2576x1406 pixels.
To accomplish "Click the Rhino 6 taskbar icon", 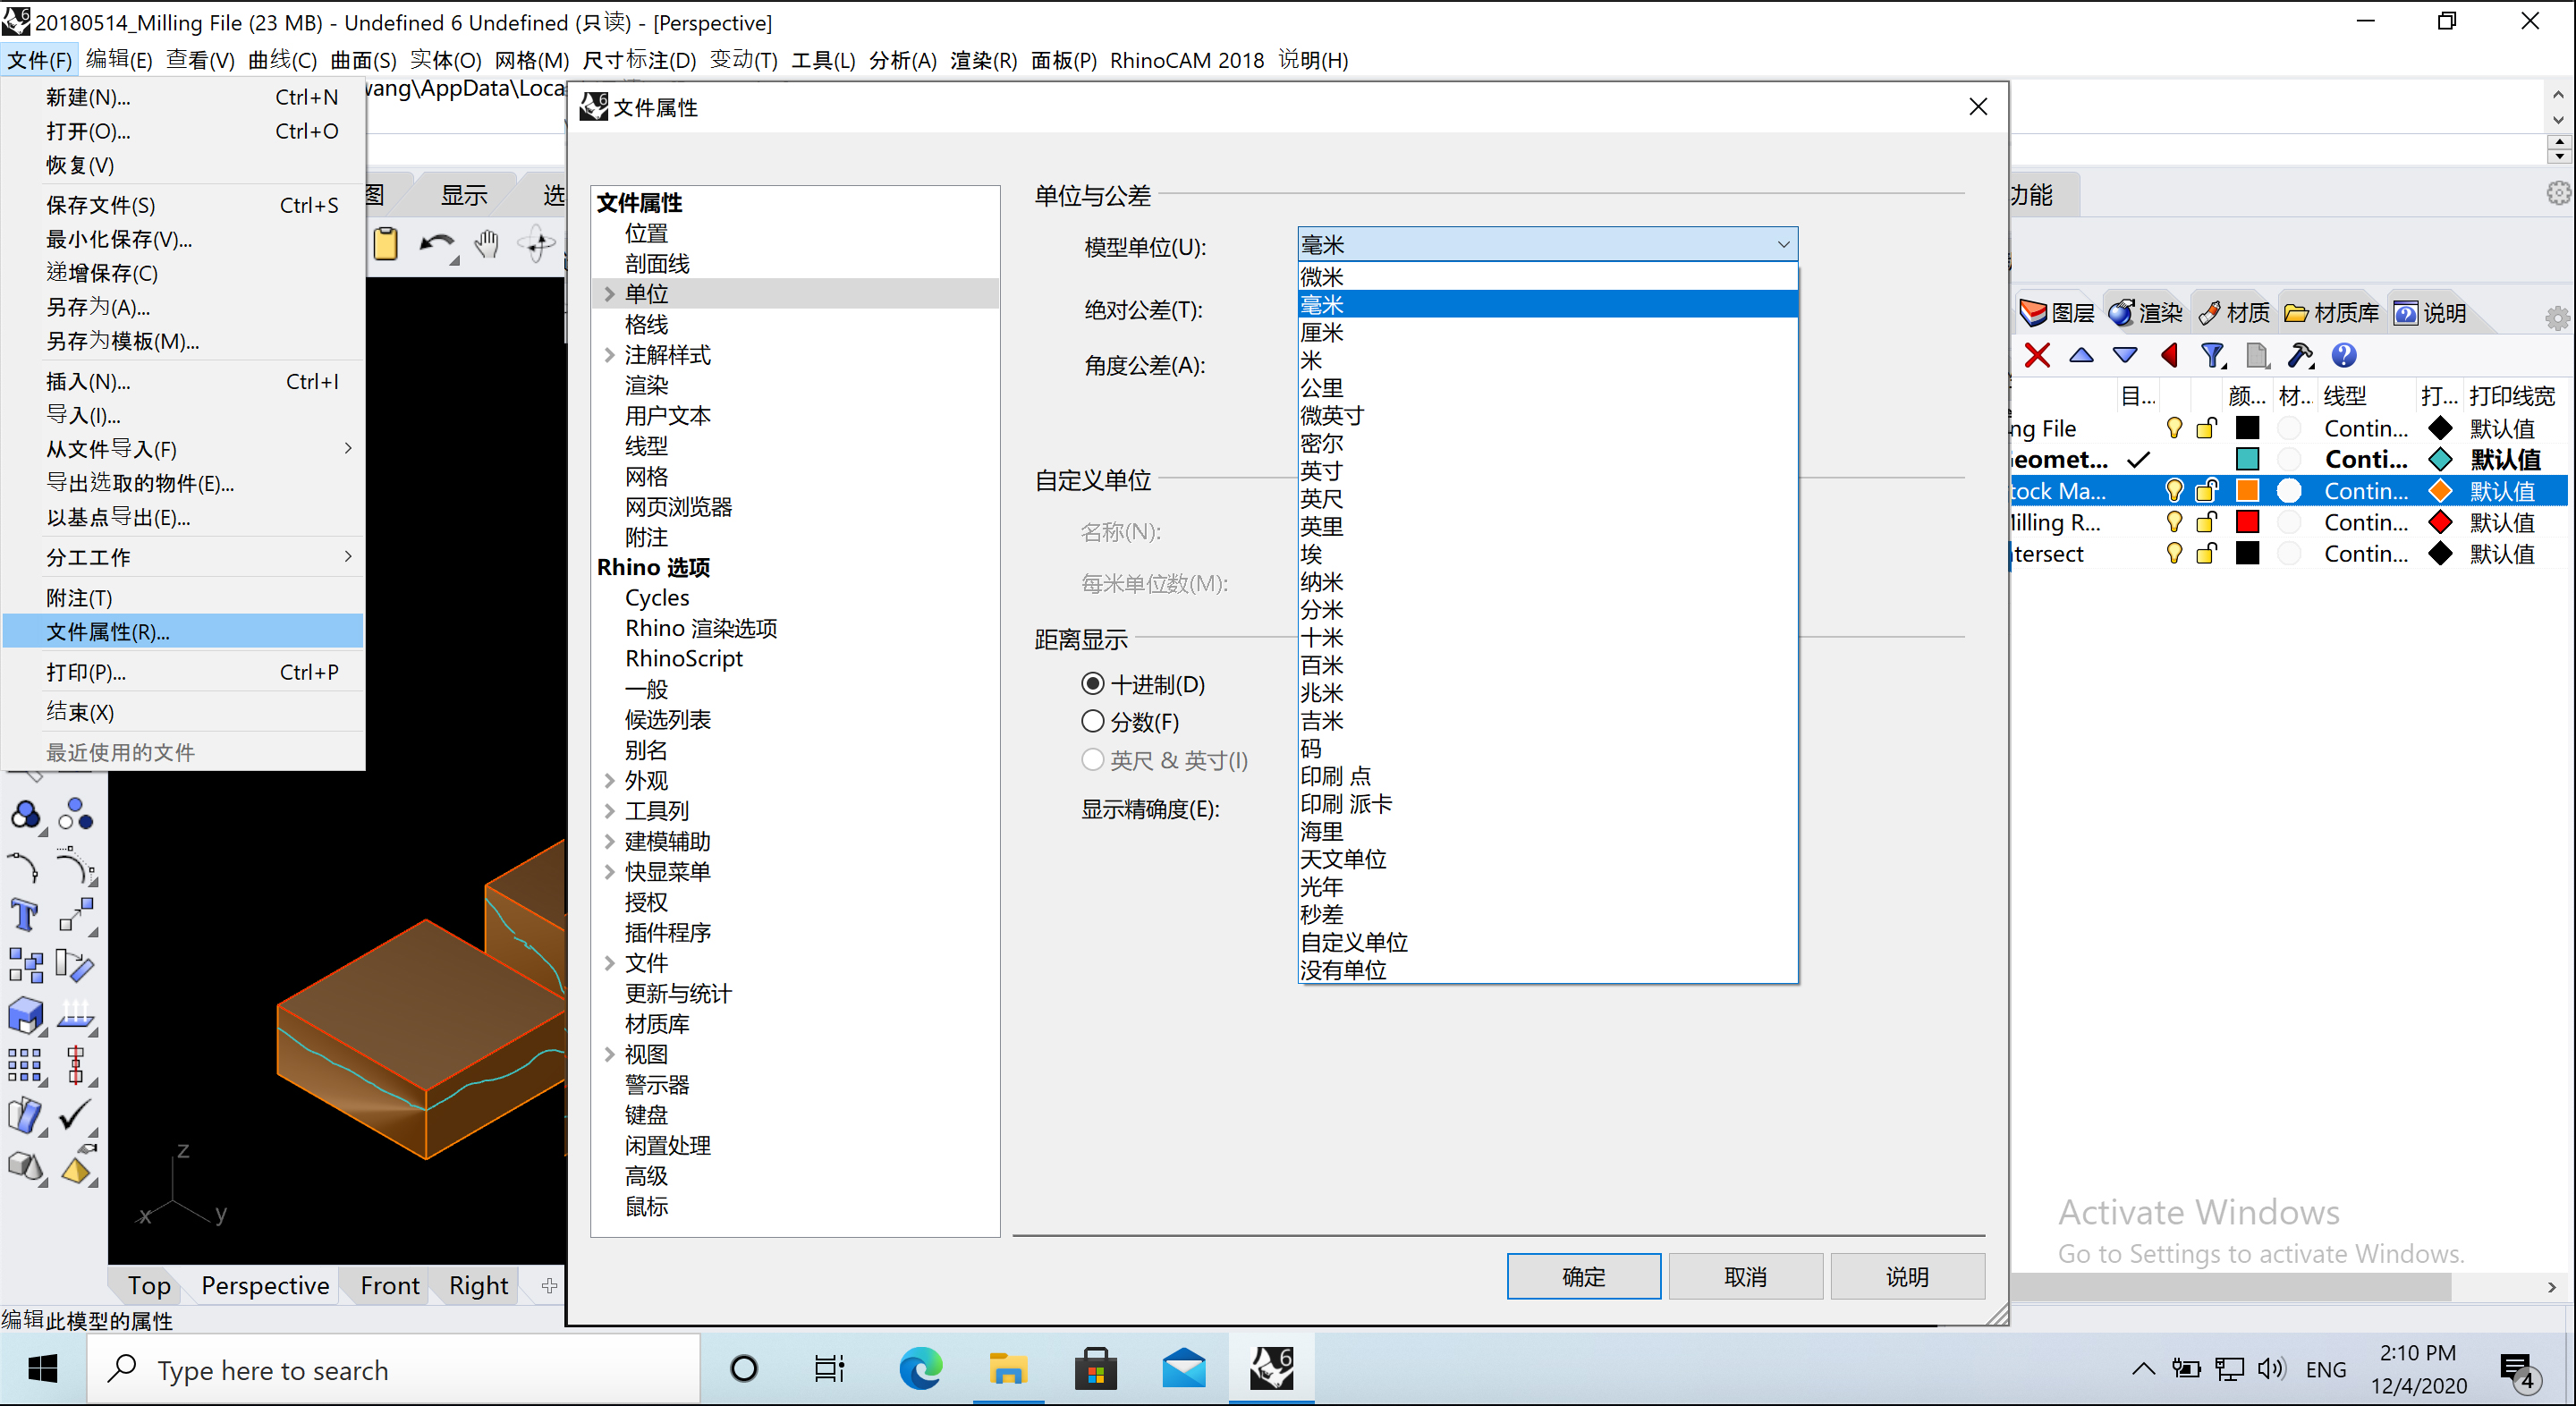I will coord(1272,1368).
